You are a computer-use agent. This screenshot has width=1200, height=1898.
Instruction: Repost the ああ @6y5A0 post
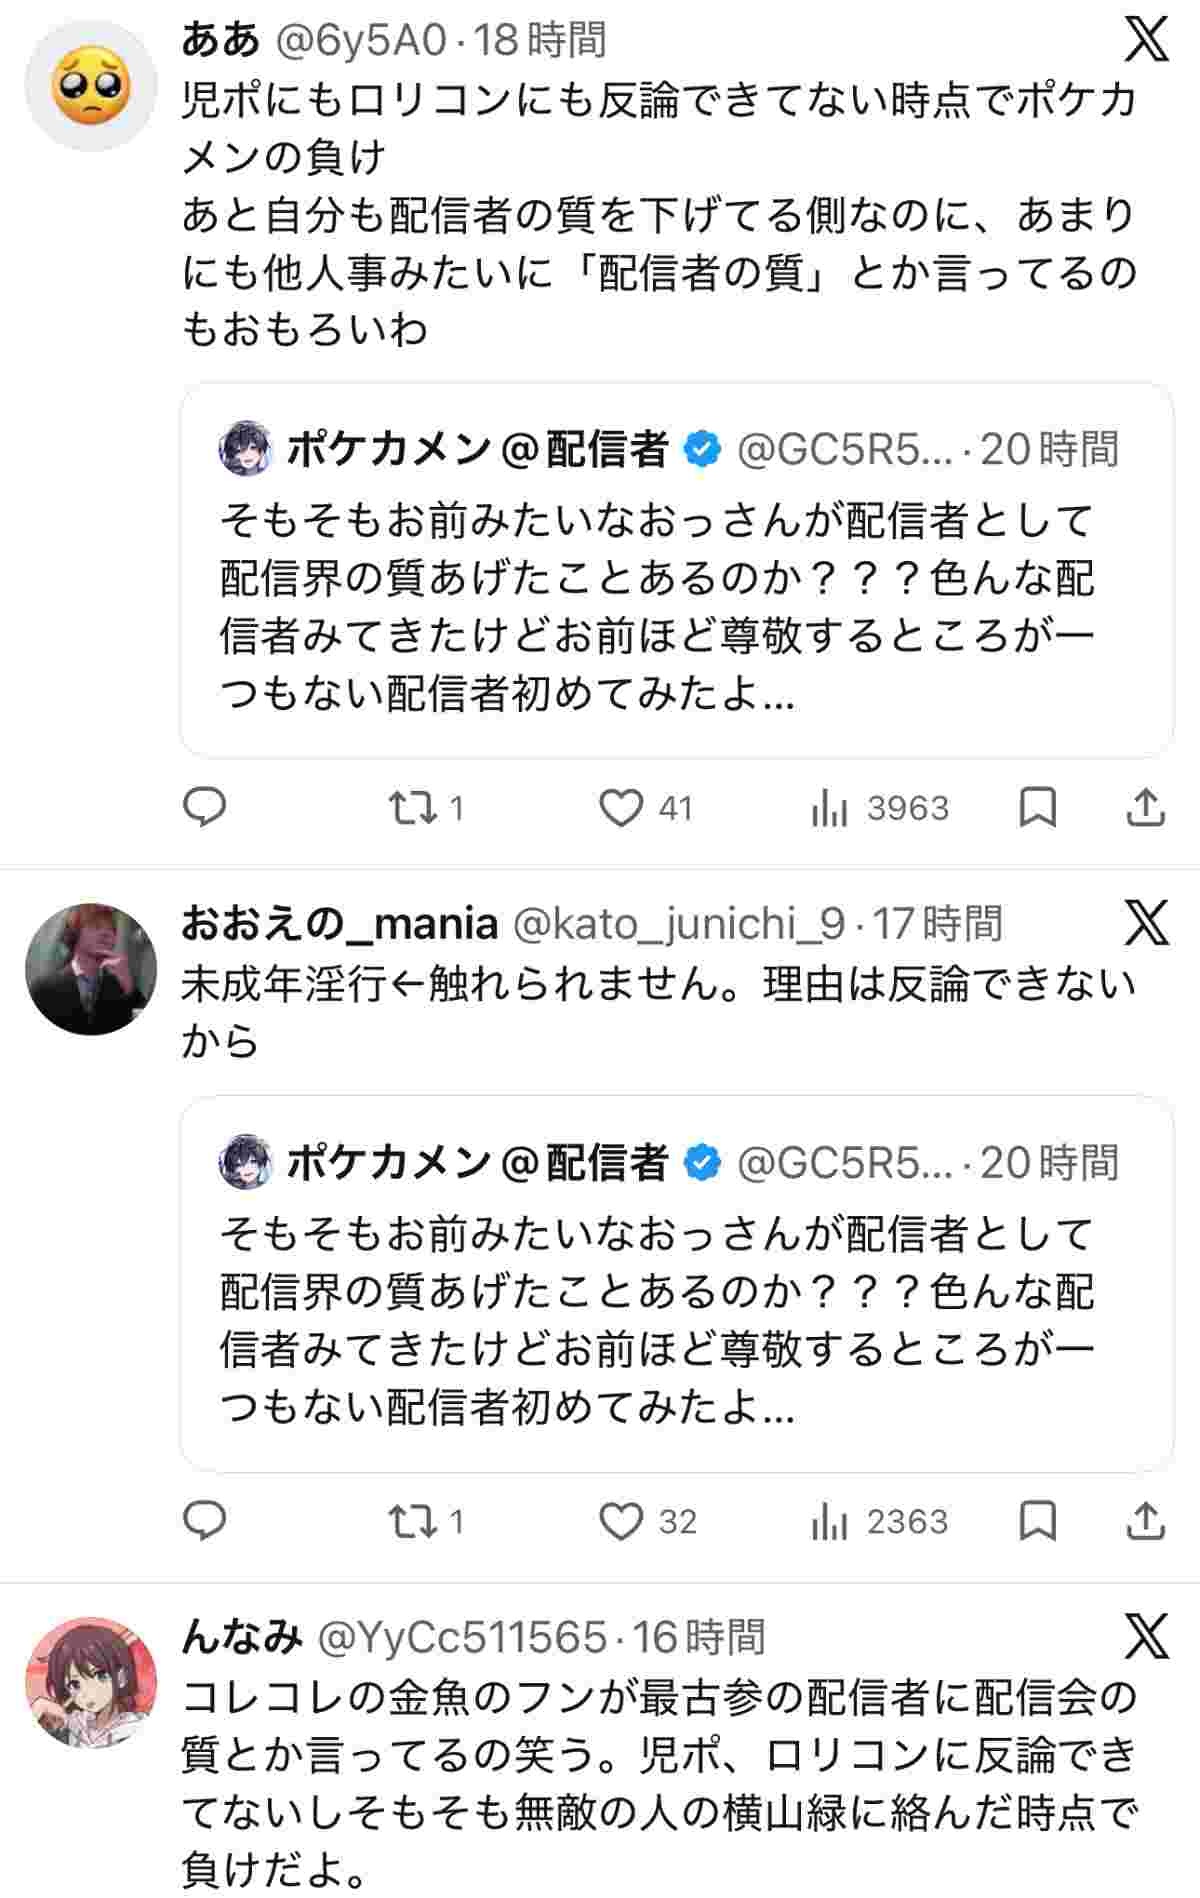pos(414,807)
